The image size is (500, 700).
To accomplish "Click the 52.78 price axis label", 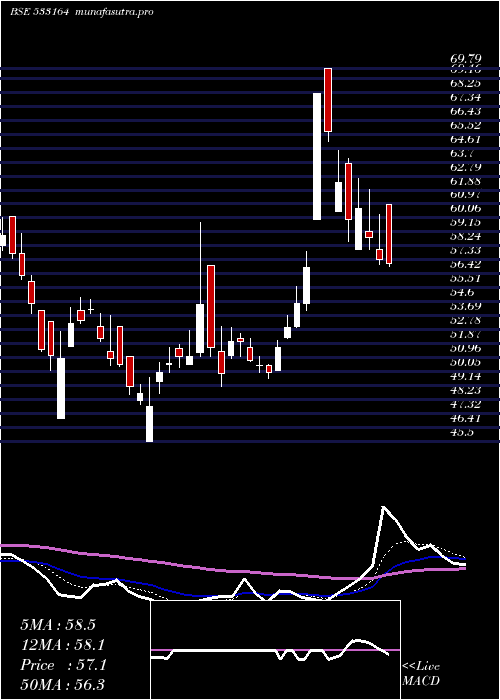I will tap(465, 320).
